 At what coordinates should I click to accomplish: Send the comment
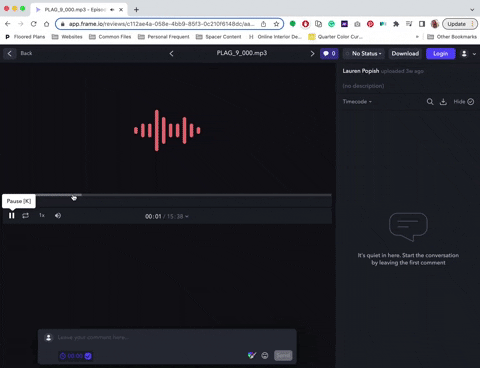pos(283,355)
